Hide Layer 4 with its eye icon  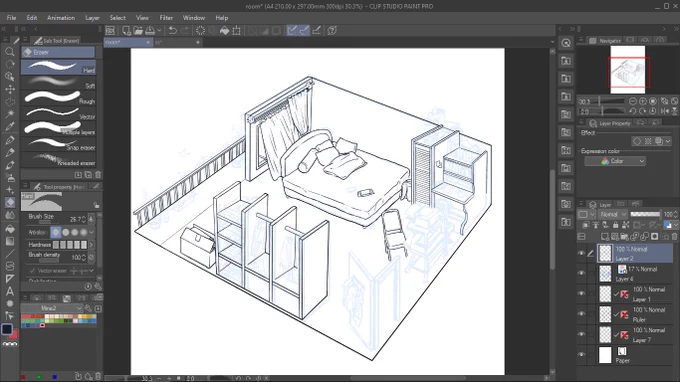(582, 273)
